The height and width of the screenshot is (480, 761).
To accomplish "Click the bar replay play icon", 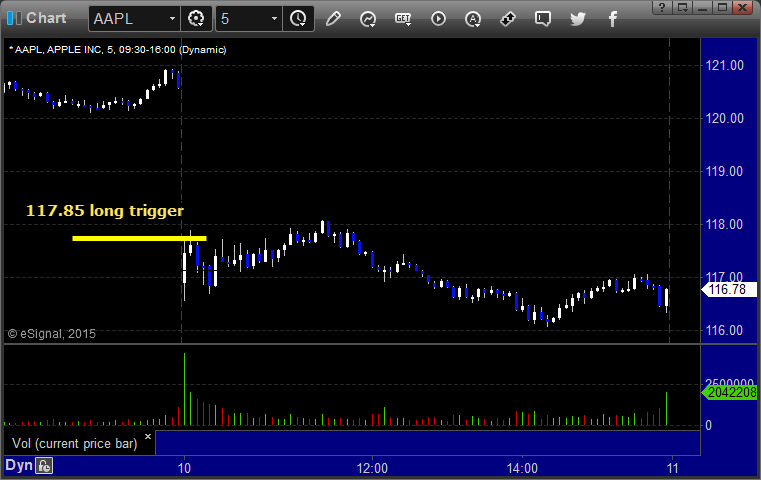I will pyautogui.click(x=438, y=19).
